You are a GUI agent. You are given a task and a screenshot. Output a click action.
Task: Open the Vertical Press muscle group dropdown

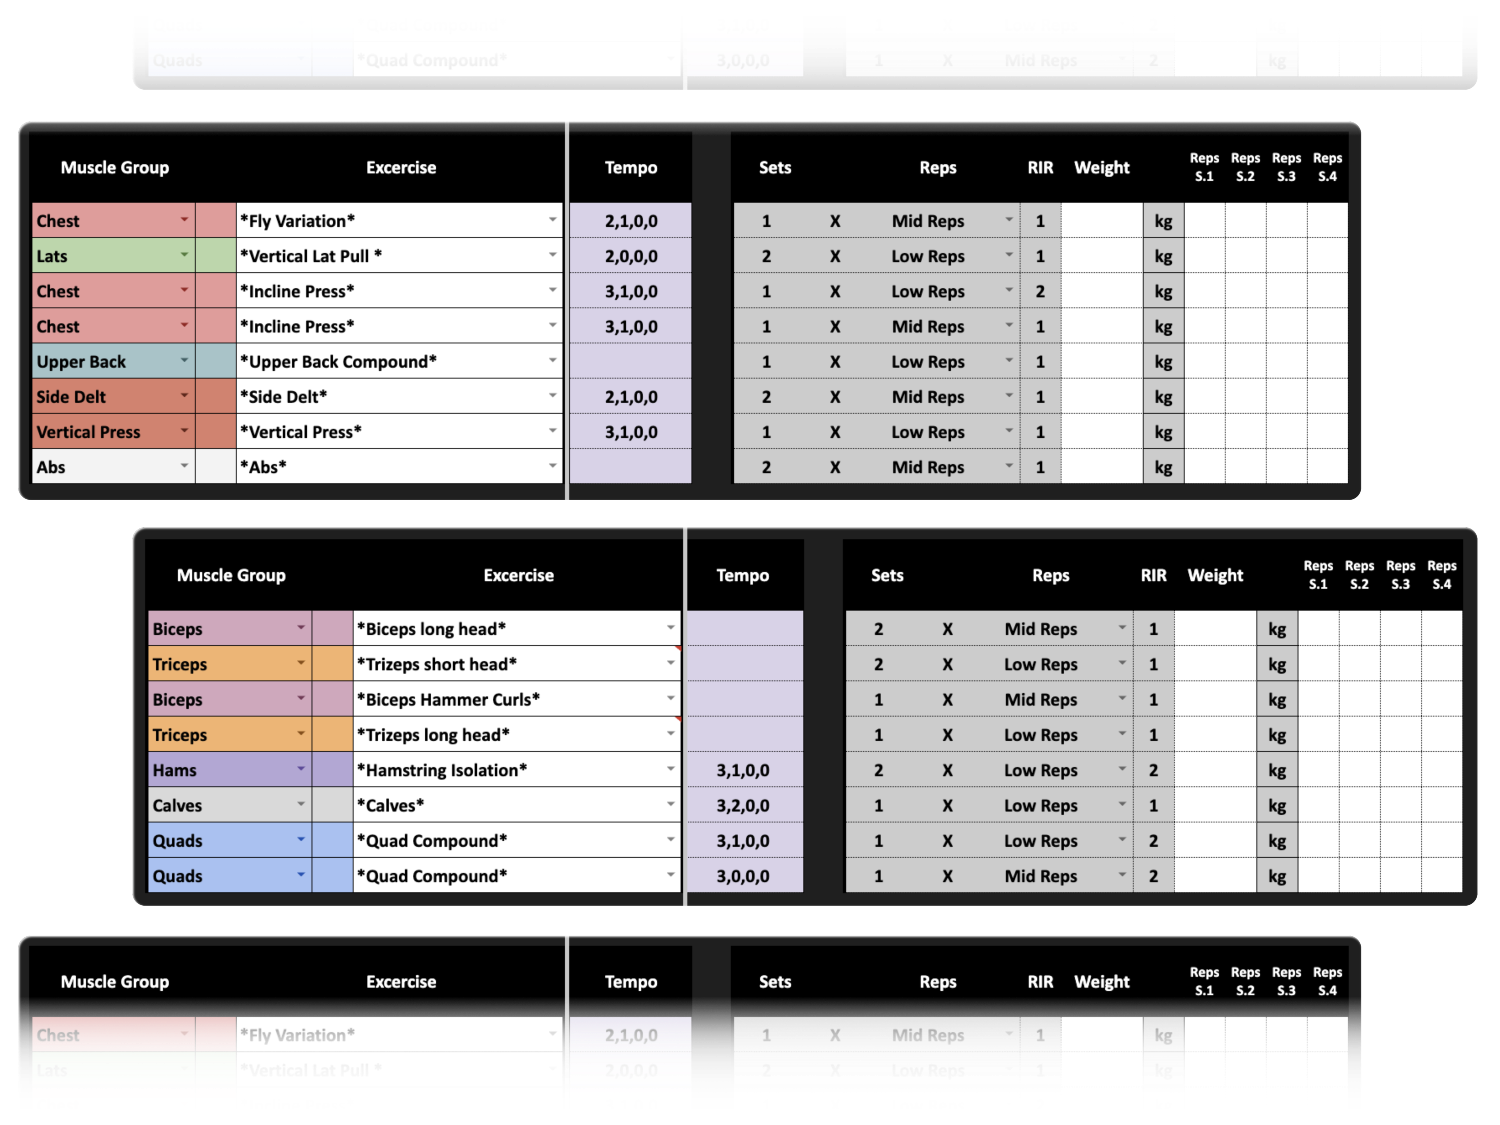pyautogui.click(x=184, y=431)
